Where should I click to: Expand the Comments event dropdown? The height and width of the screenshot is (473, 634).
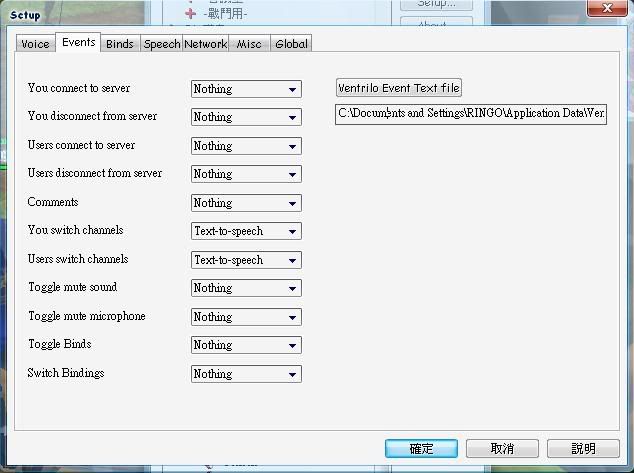(246, 203)
